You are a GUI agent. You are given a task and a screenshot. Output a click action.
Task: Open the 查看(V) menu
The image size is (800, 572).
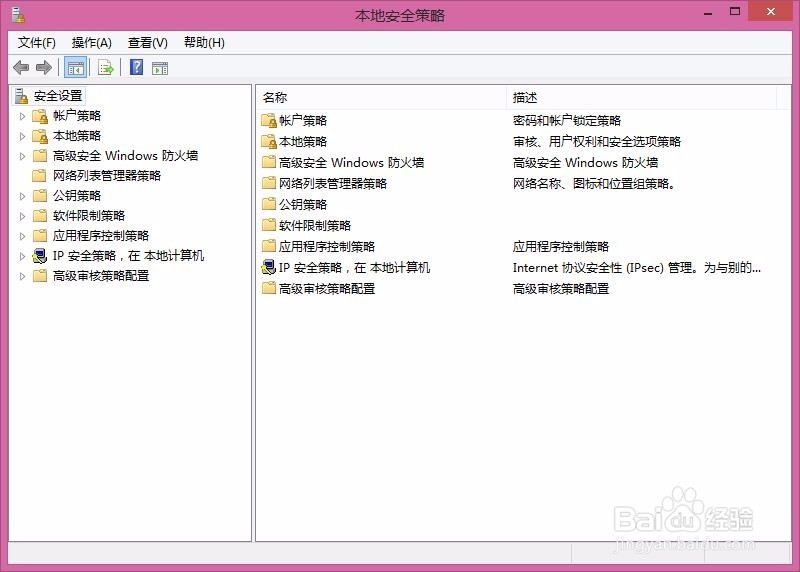tap(147, 42)
